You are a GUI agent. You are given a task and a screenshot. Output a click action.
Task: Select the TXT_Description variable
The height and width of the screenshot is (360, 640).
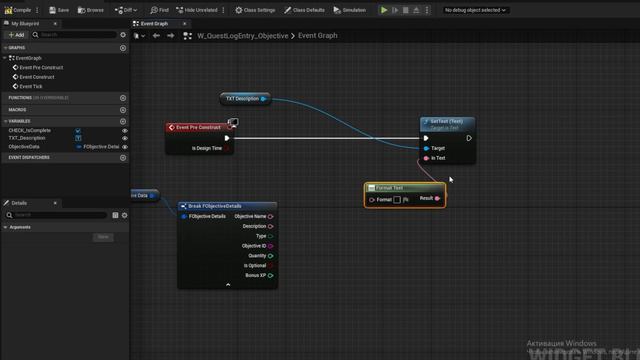(27, 138)
